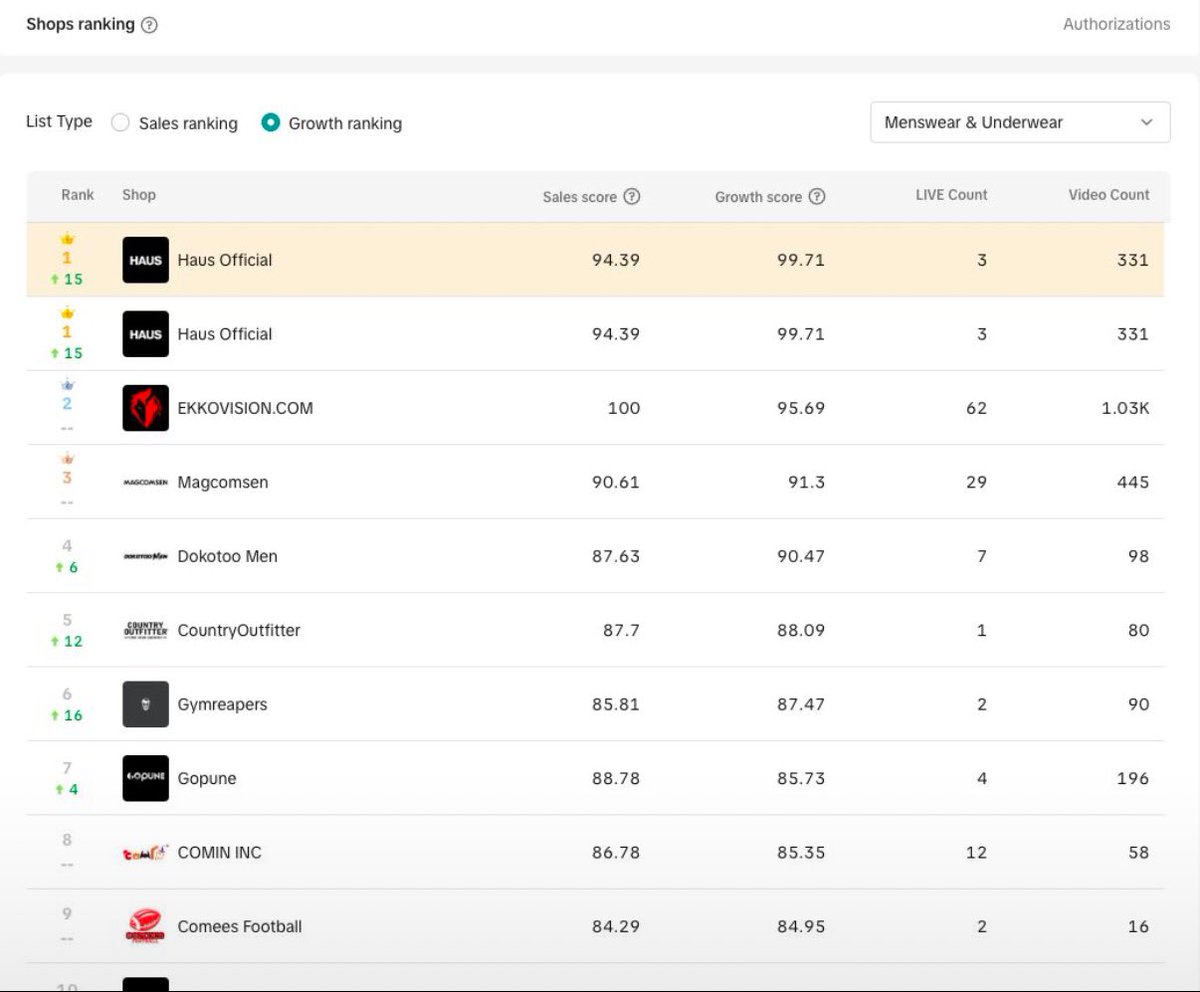This screenshot has height=992, width=1200.
Task: Click the Growth score help icon
Action: click(817, 196)
